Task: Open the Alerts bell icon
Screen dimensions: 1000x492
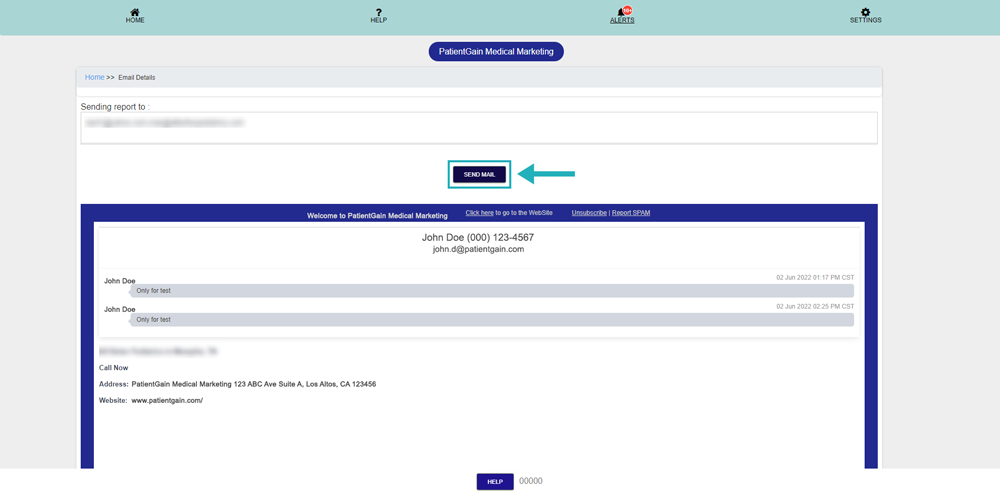Action: coord(621,12)
